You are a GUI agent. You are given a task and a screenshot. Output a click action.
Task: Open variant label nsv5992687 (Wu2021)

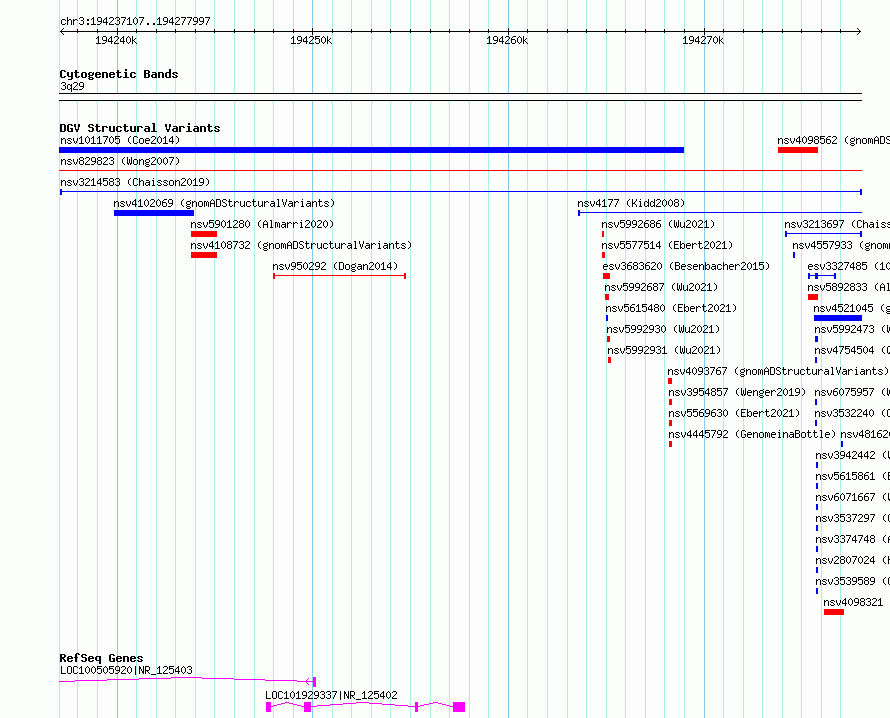coord(661,287)
